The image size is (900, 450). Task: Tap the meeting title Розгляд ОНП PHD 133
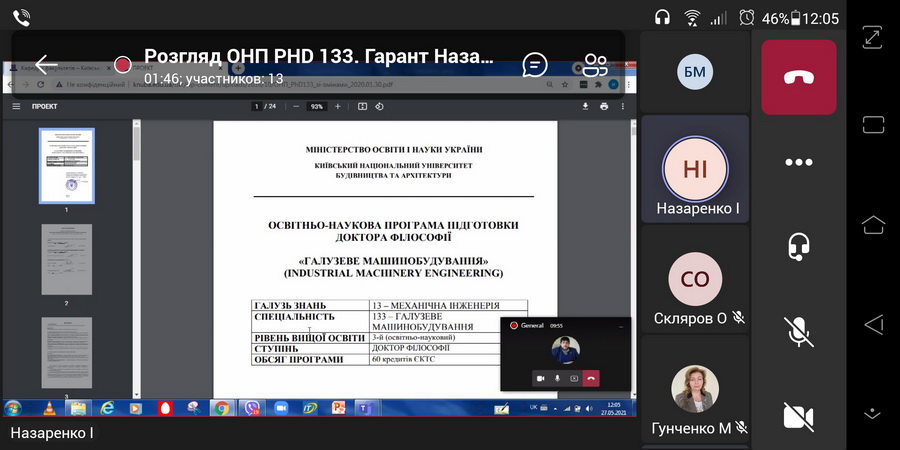(318, 56)
